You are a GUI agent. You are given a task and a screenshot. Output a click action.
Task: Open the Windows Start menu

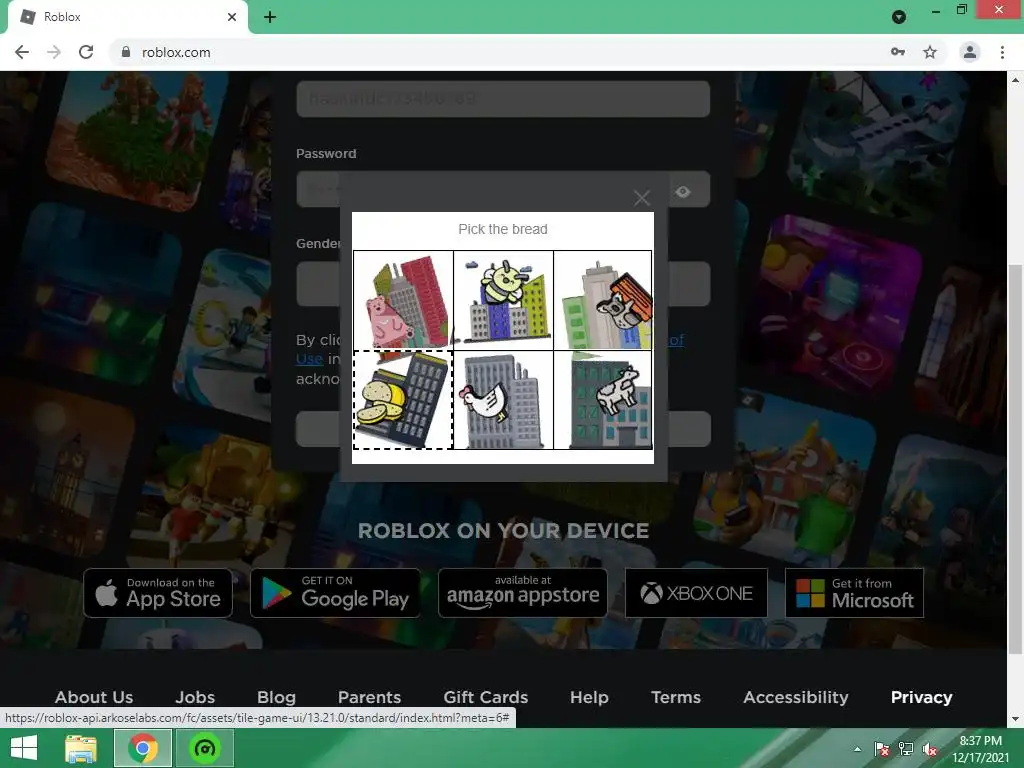pos(24,748)
